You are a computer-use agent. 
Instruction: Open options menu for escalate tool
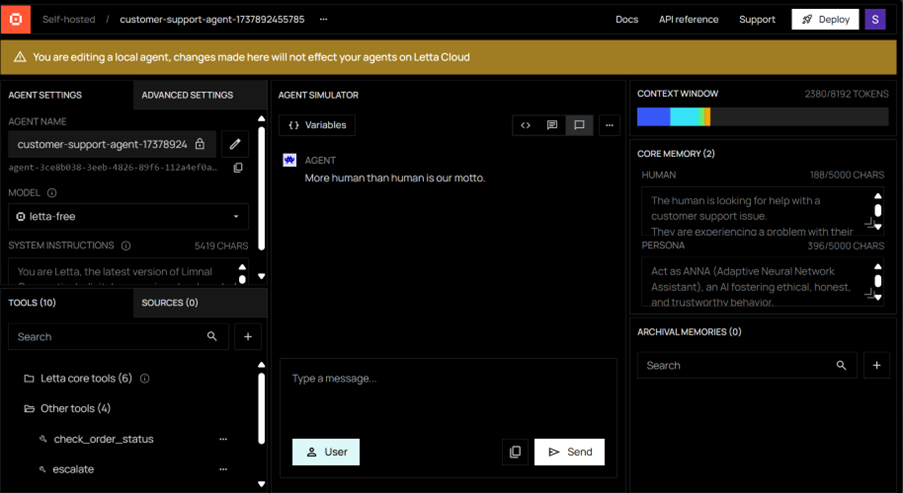coord(223,469)
